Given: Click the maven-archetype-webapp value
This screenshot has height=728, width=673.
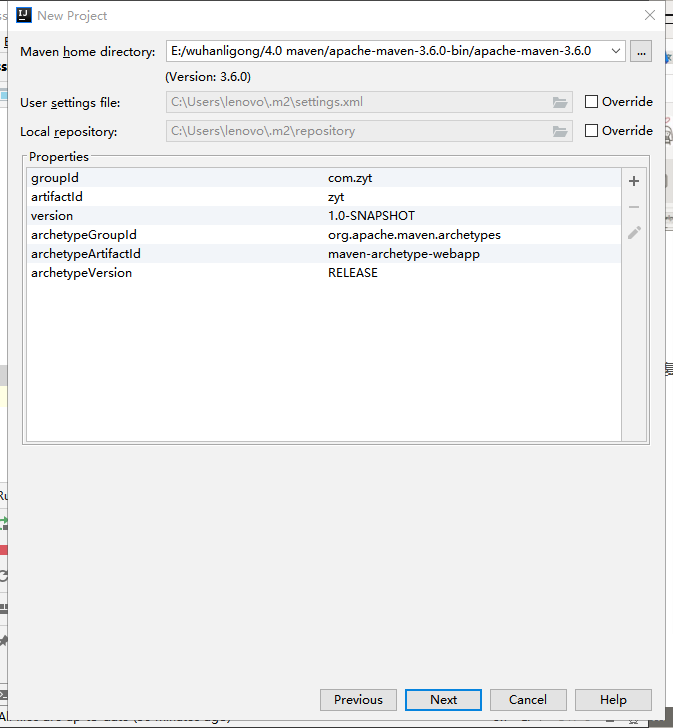Looking at the screenshot, I should point(404,254).
